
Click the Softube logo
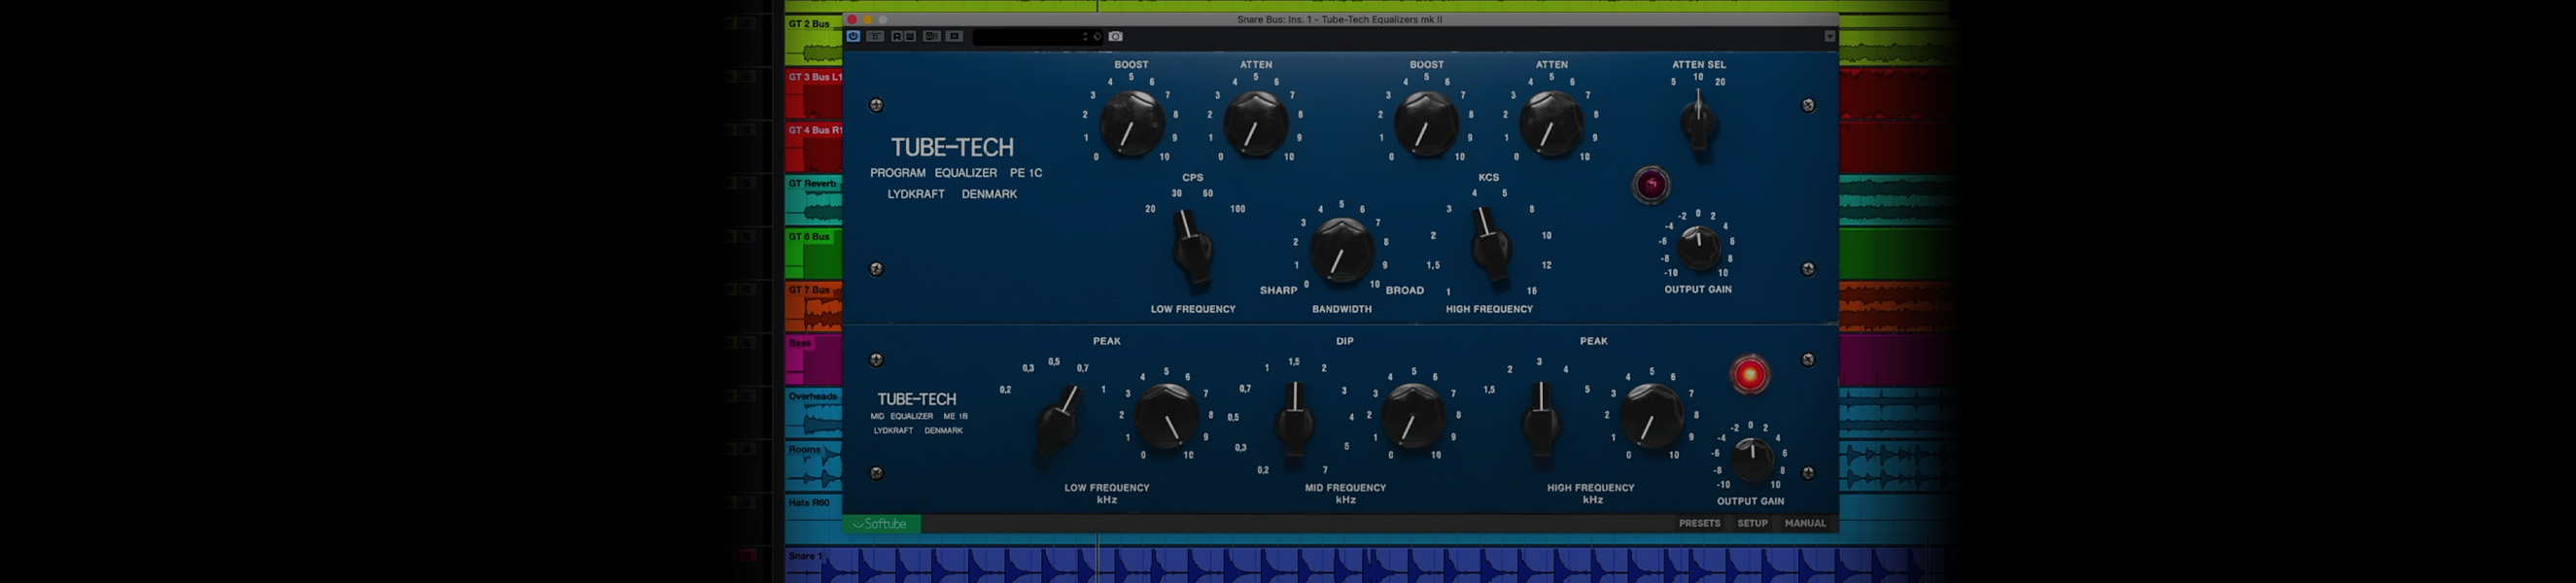881,524
